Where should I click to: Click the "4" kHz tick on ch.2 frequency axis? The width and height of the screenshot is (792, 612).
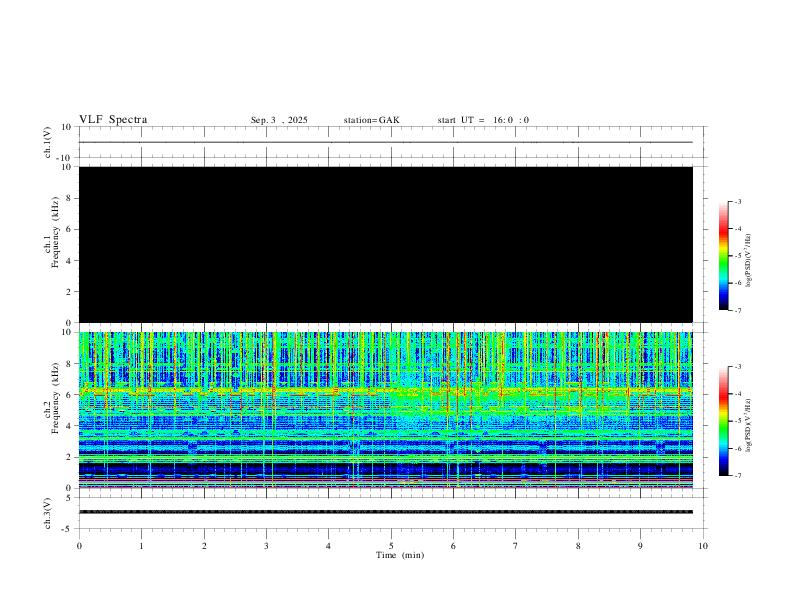pos(69,426)
